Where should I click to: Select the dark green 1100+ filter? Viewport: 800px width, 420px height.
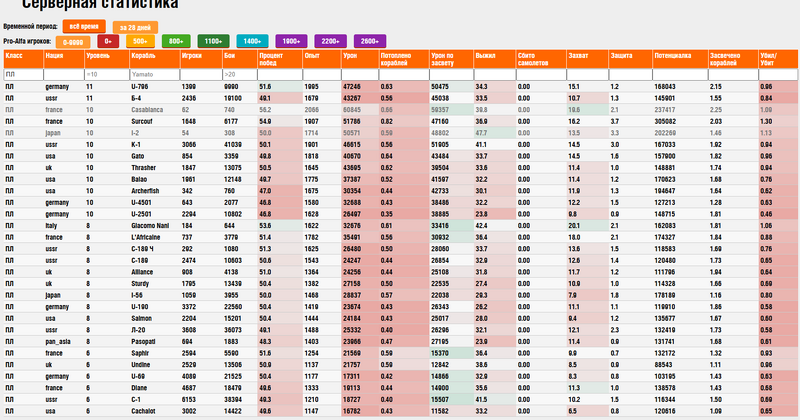[212, 41]
